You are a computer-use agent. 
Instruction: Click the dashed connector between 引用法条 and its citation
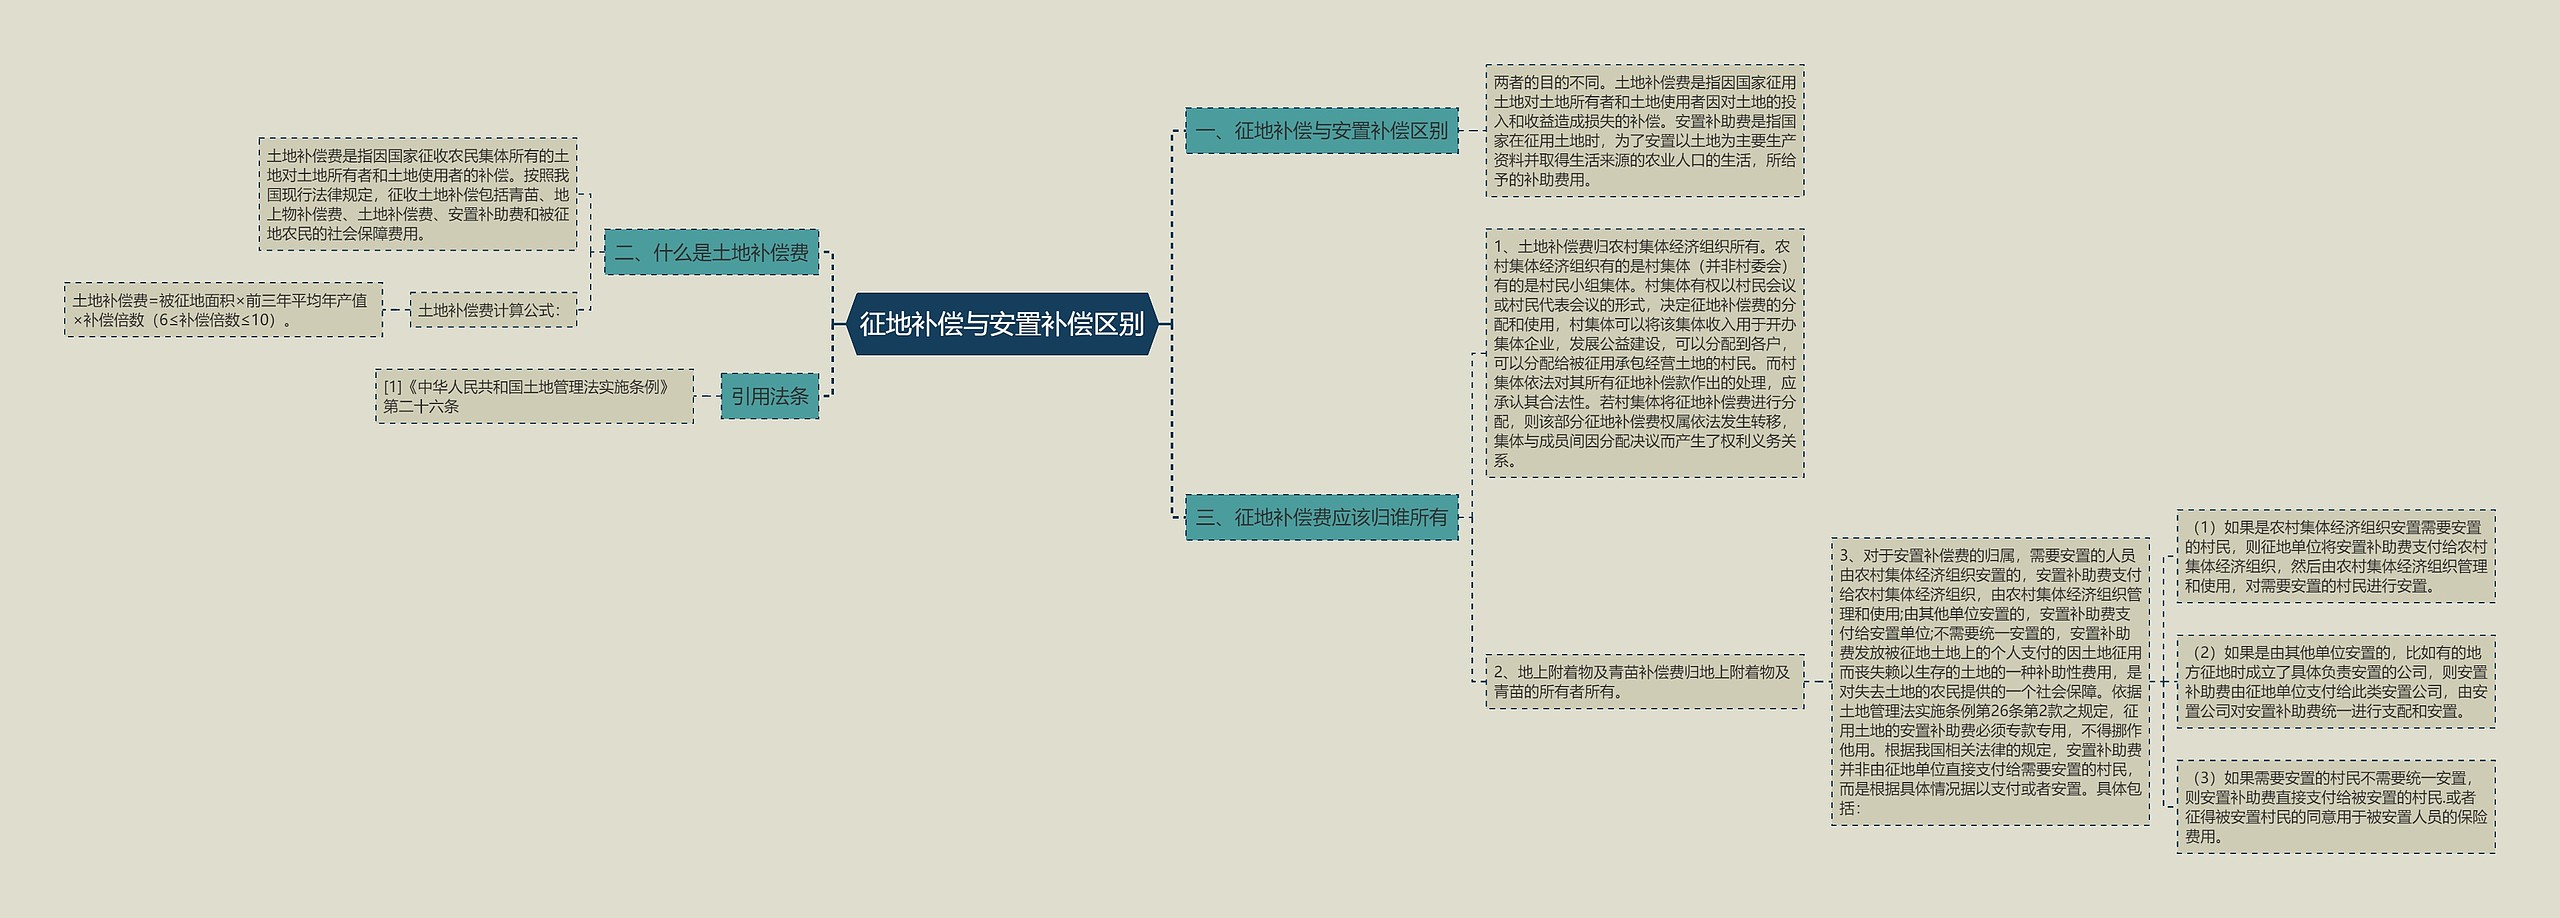pyautogui.click(x=707, y=396)
